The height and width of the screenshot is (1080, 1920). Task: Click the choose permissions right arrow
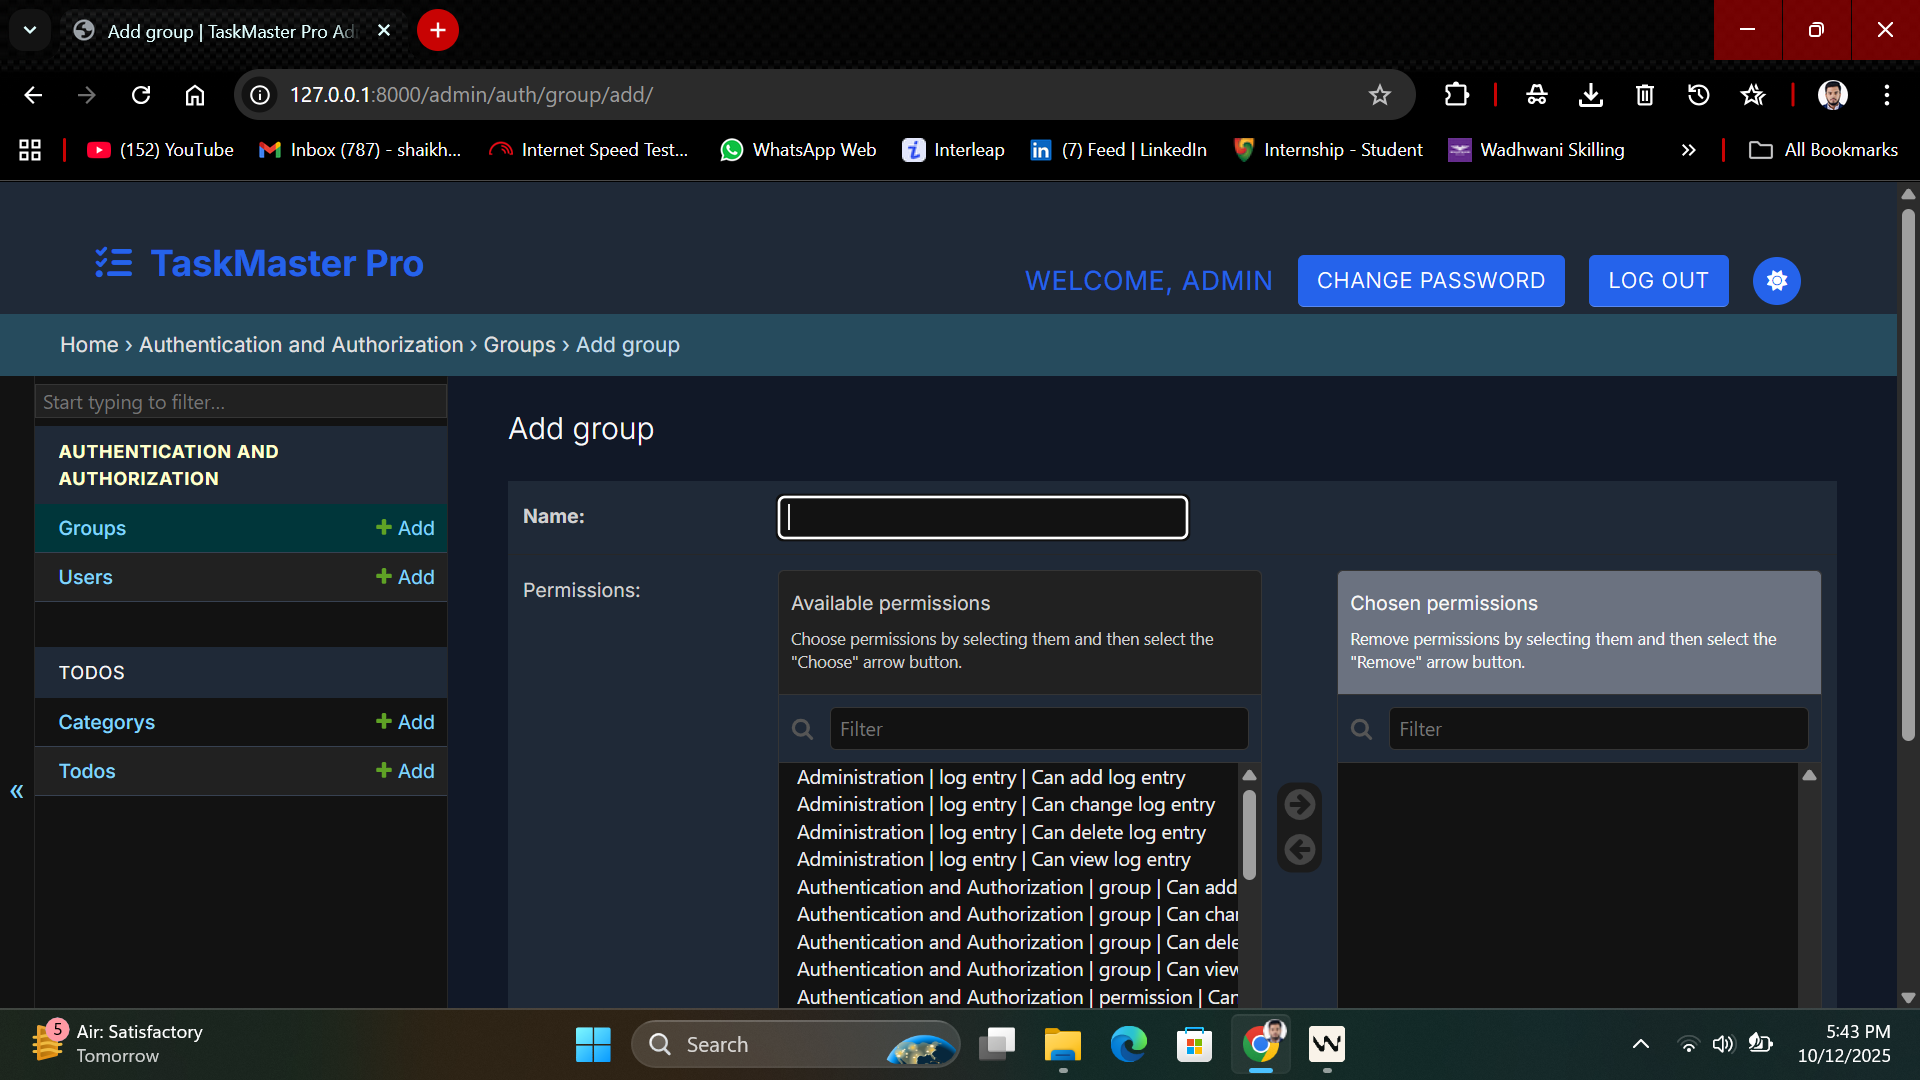(1299, 804)
